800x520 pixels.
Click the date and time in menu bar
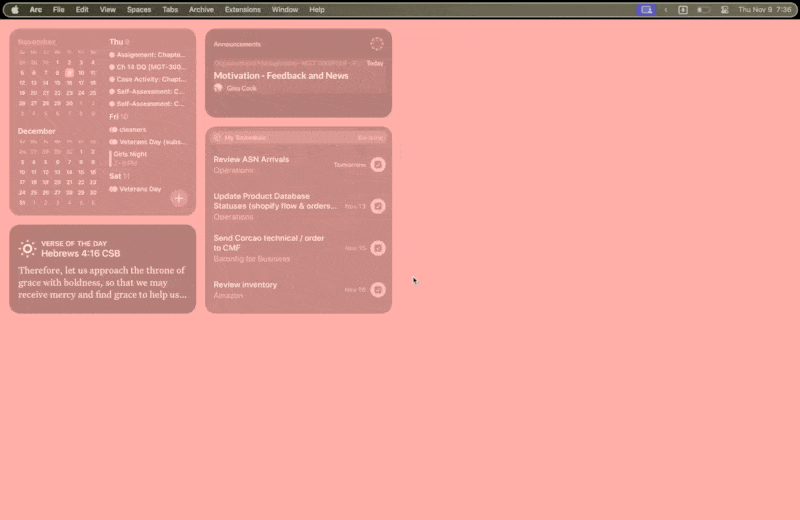point(764,9)
